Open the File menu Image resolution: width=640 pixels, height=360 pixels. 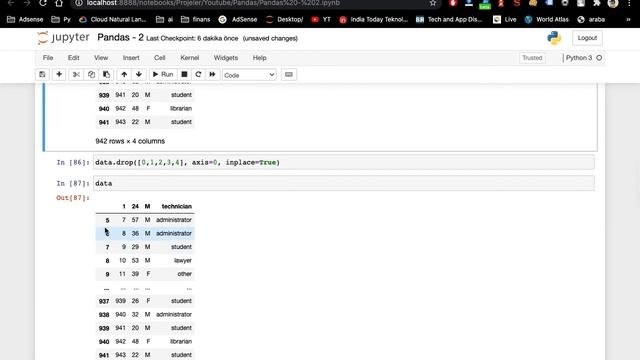48,58
